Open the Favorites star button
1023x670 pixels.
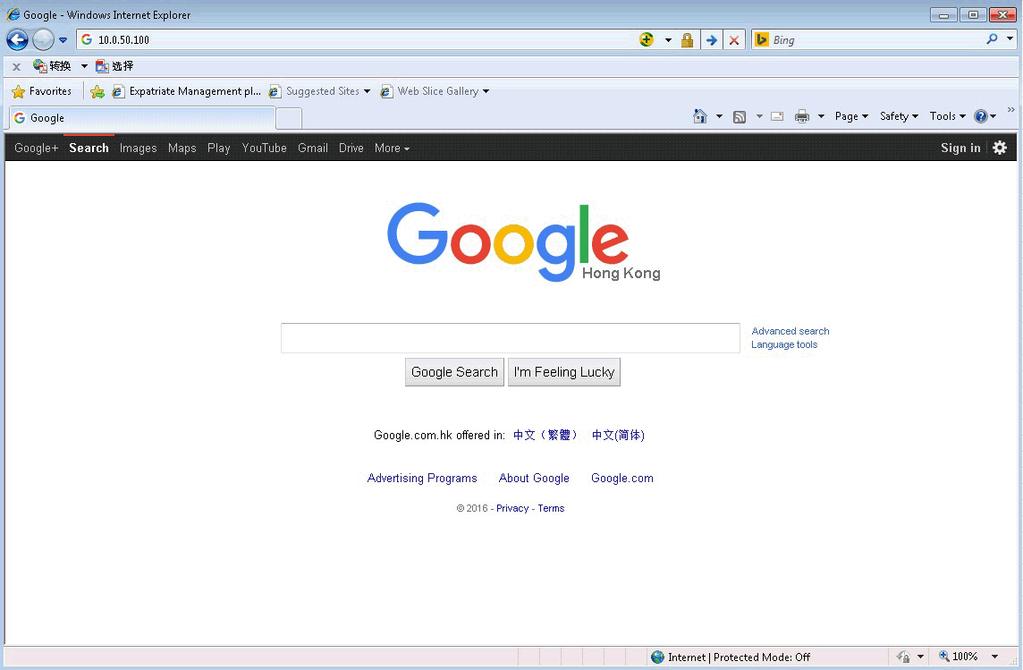click(x=42, y=91)
